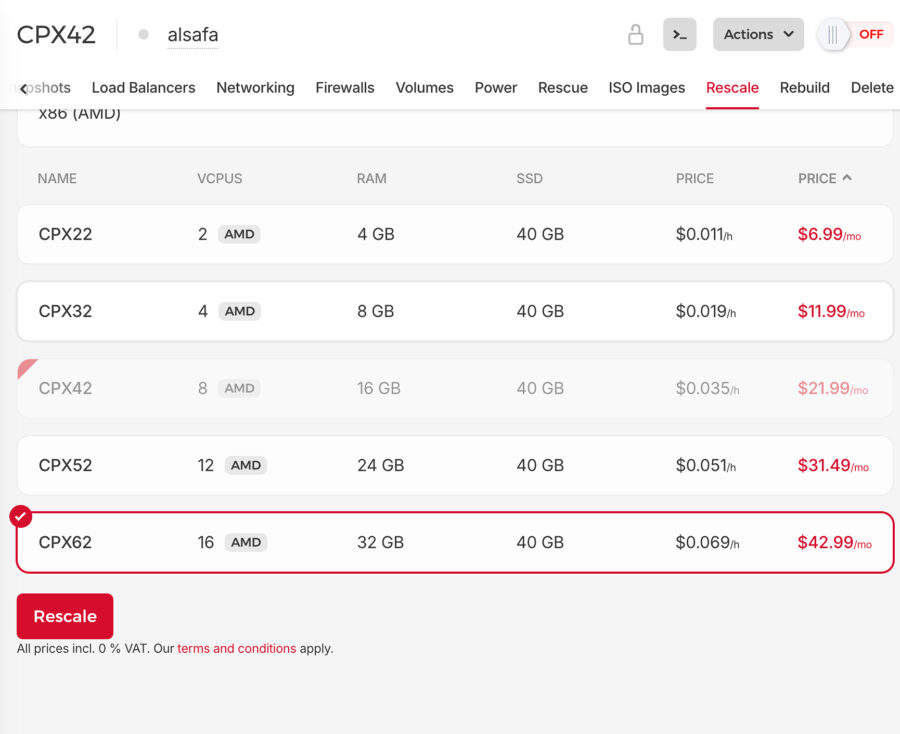Select the CPX22 server plan
The width and height of the screenshot is (900, 734).
coord(455,234)
